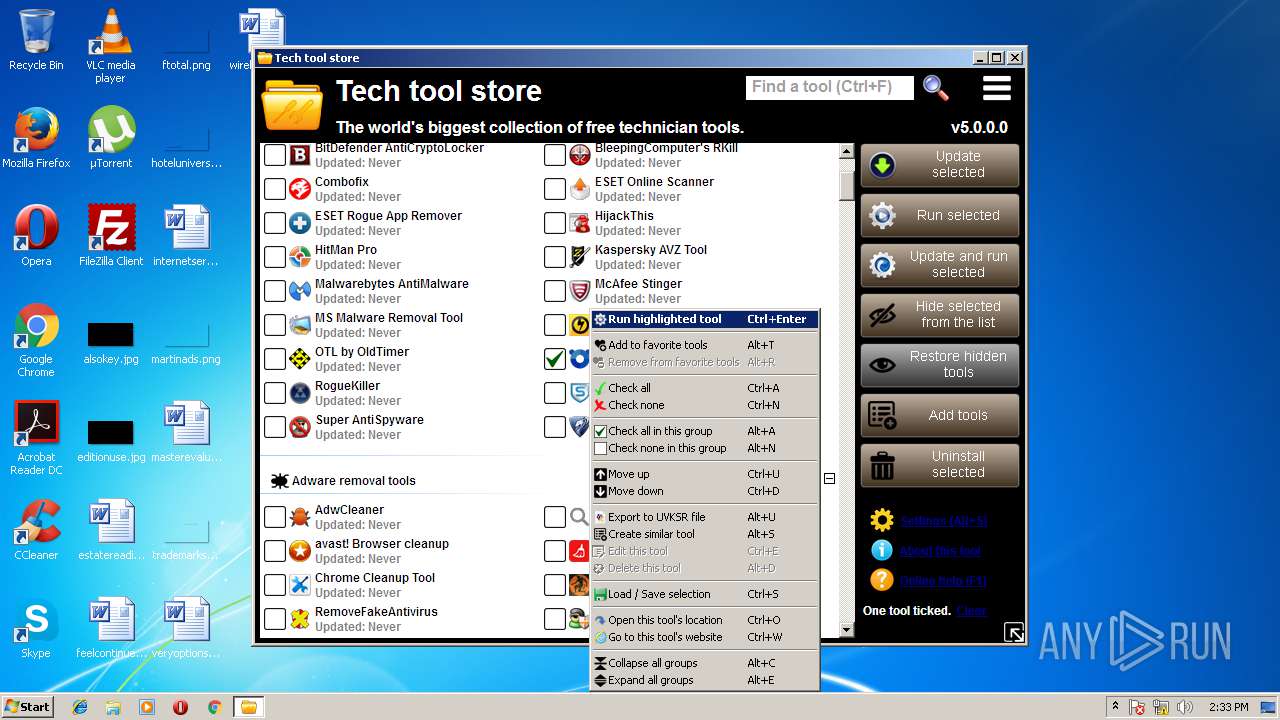Click the Find a tool search field
Image resolution: width=1280 pixels, height=720 pixels.
coord(830,87)
